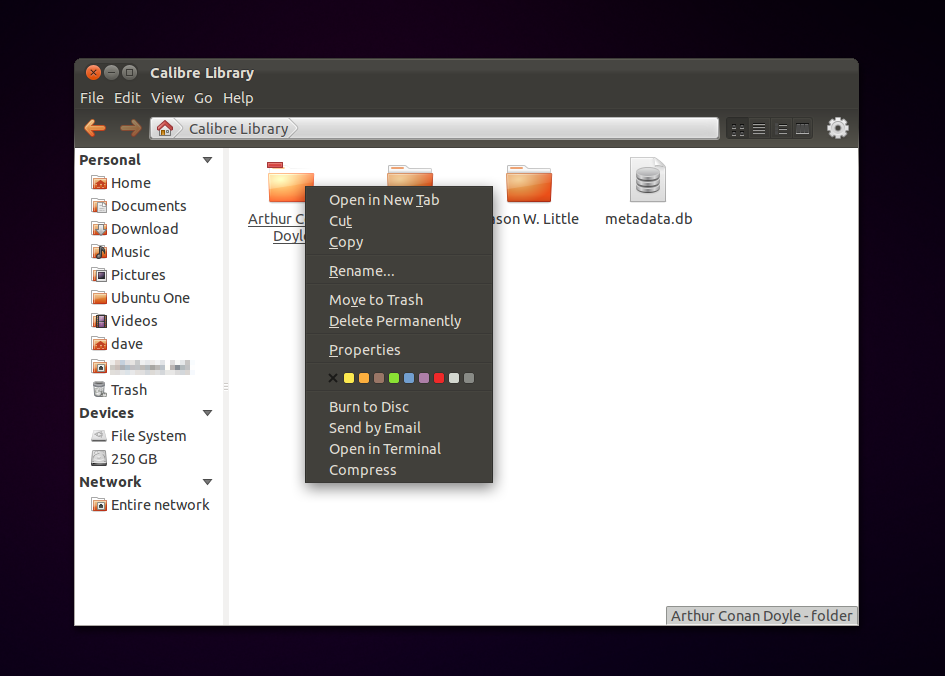This screenshot has height=676, width=945.
Task: Open Properties from the context menu
Action: pyautogui.click(x=399, y=350)
